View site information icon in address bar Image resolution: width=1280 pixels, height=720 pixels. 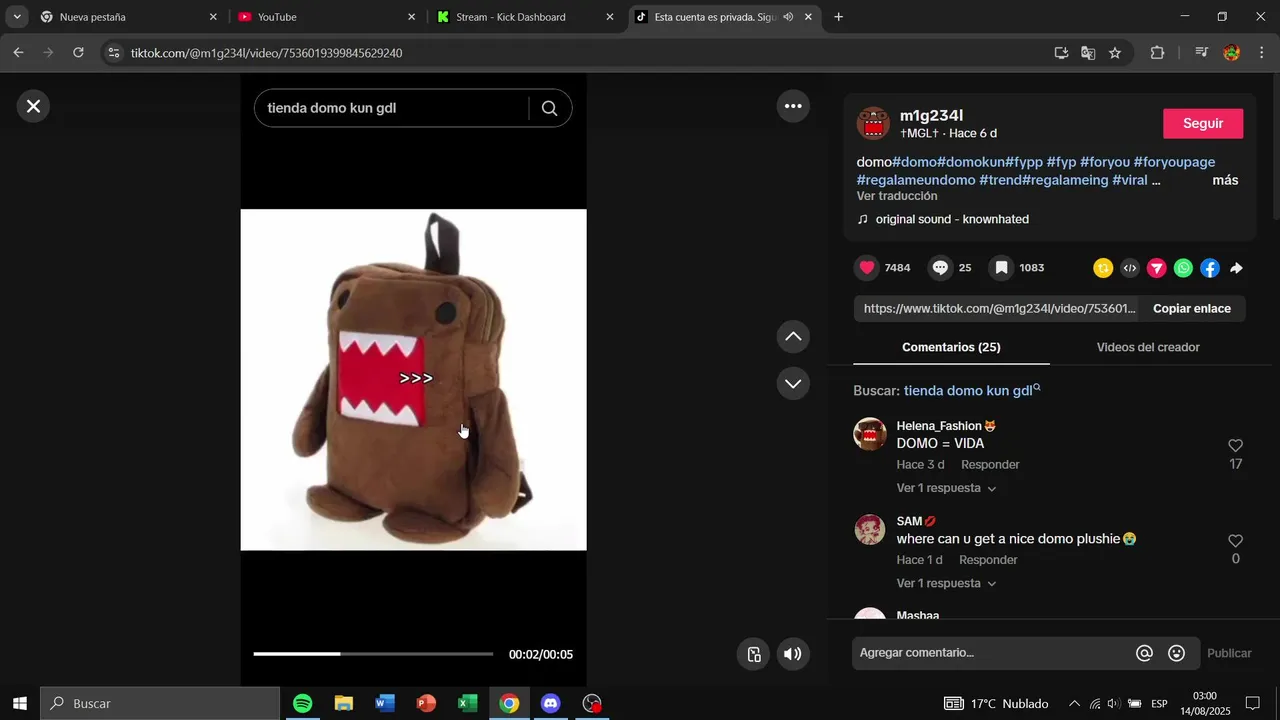[x=113, y=53]
